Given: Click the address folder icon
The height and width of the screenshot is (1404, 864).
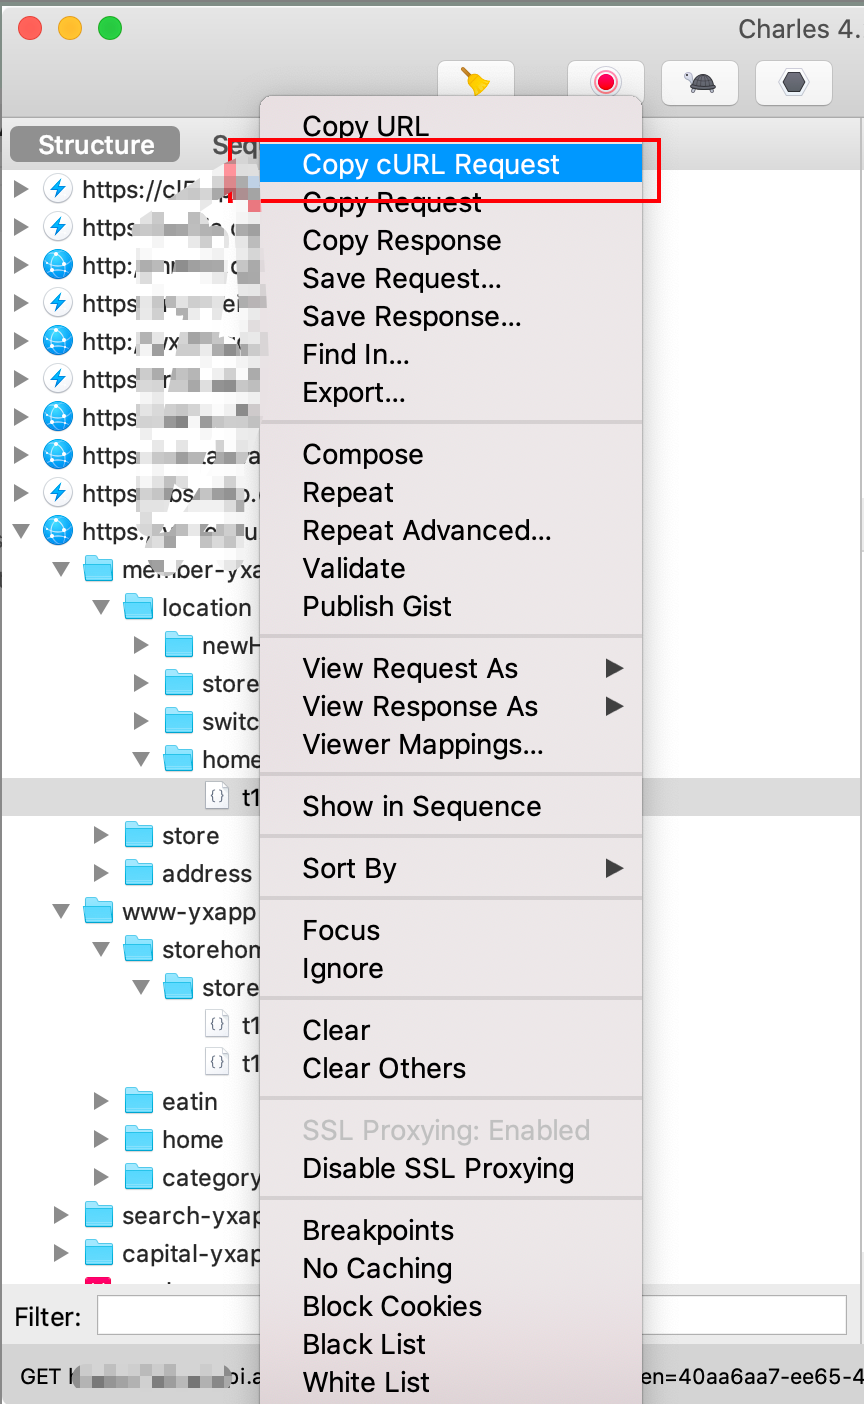Looking at the screenshot, I should [138, 874].
